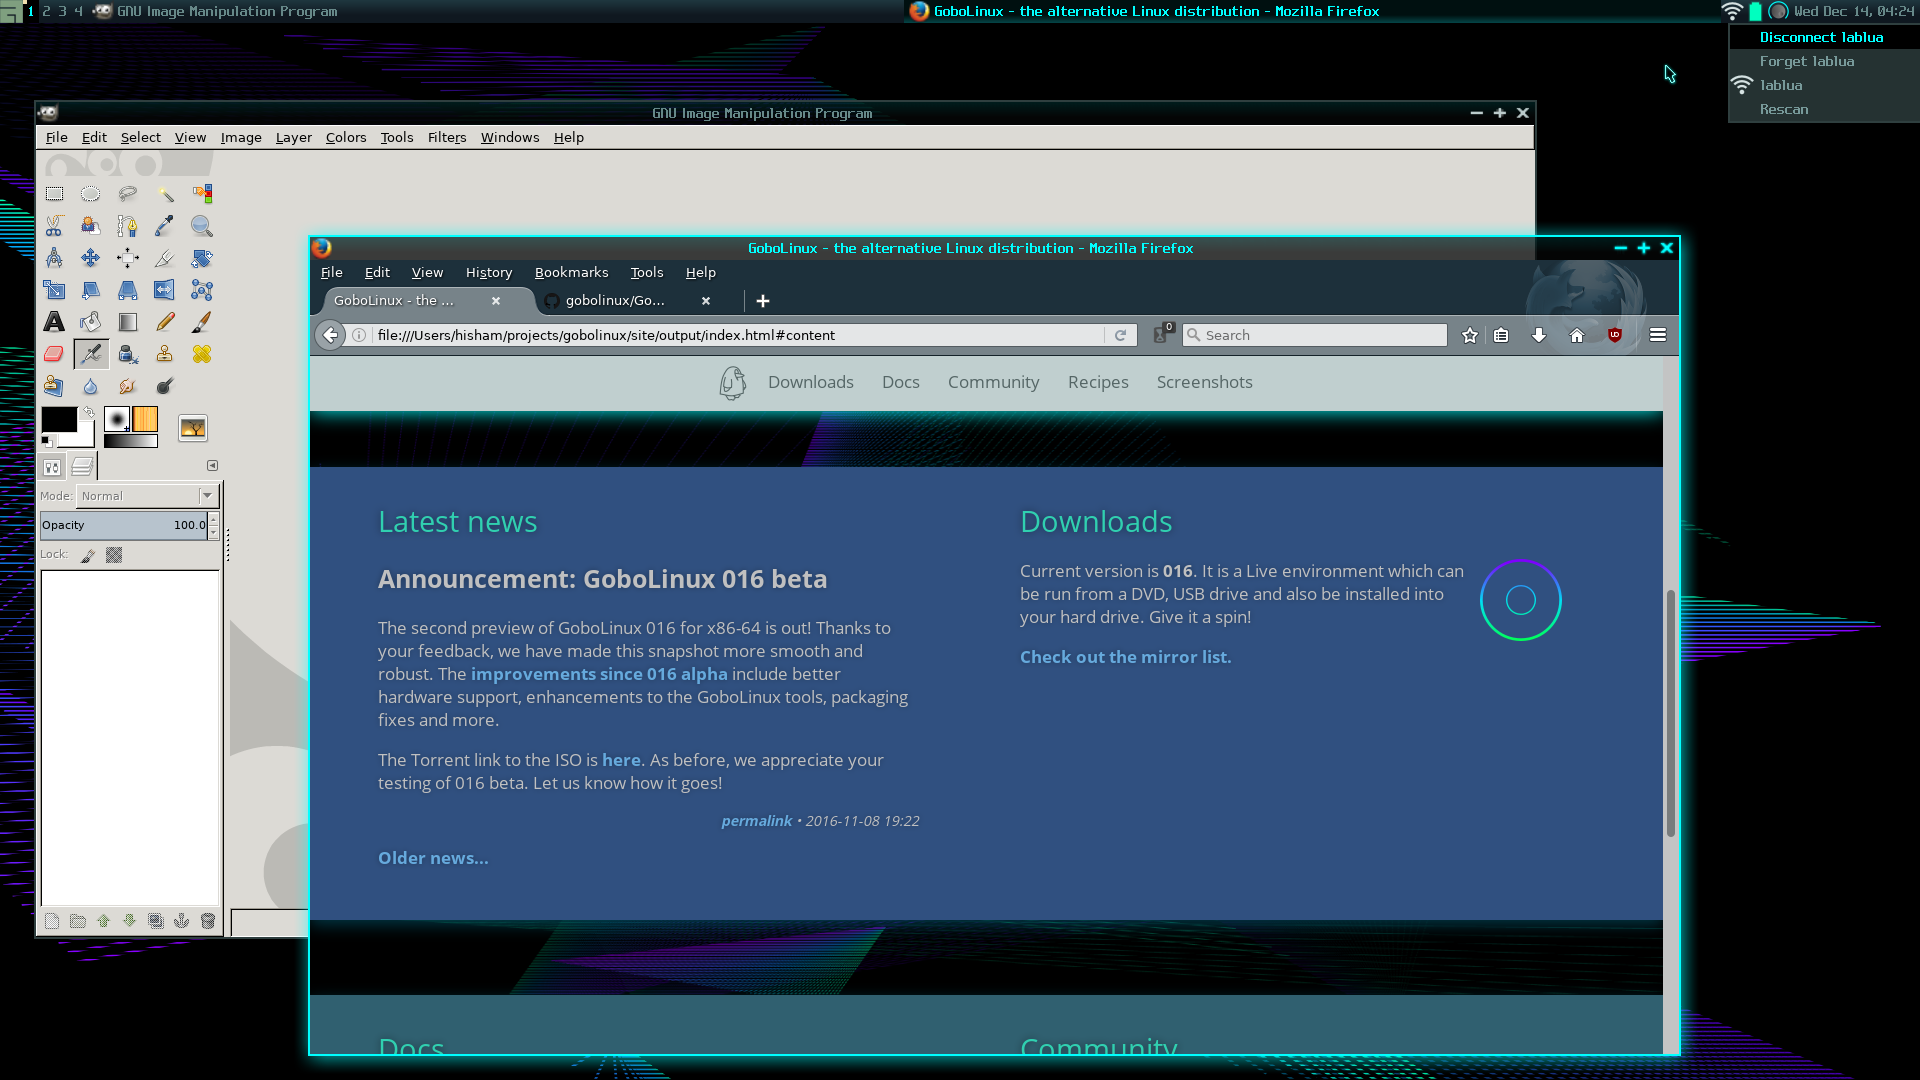
Task: Choose the Text tool
Action: [54, 322]
